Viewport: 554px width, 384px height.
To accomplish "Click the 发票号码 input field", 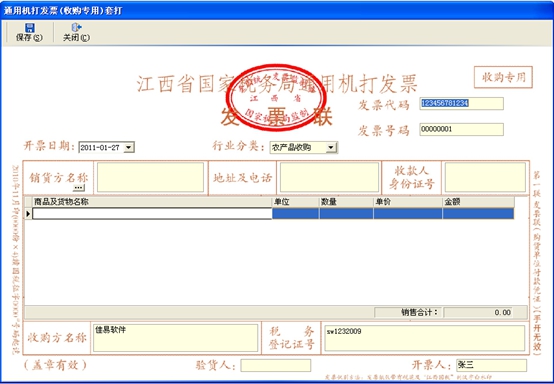I will (x=461, y=129).
